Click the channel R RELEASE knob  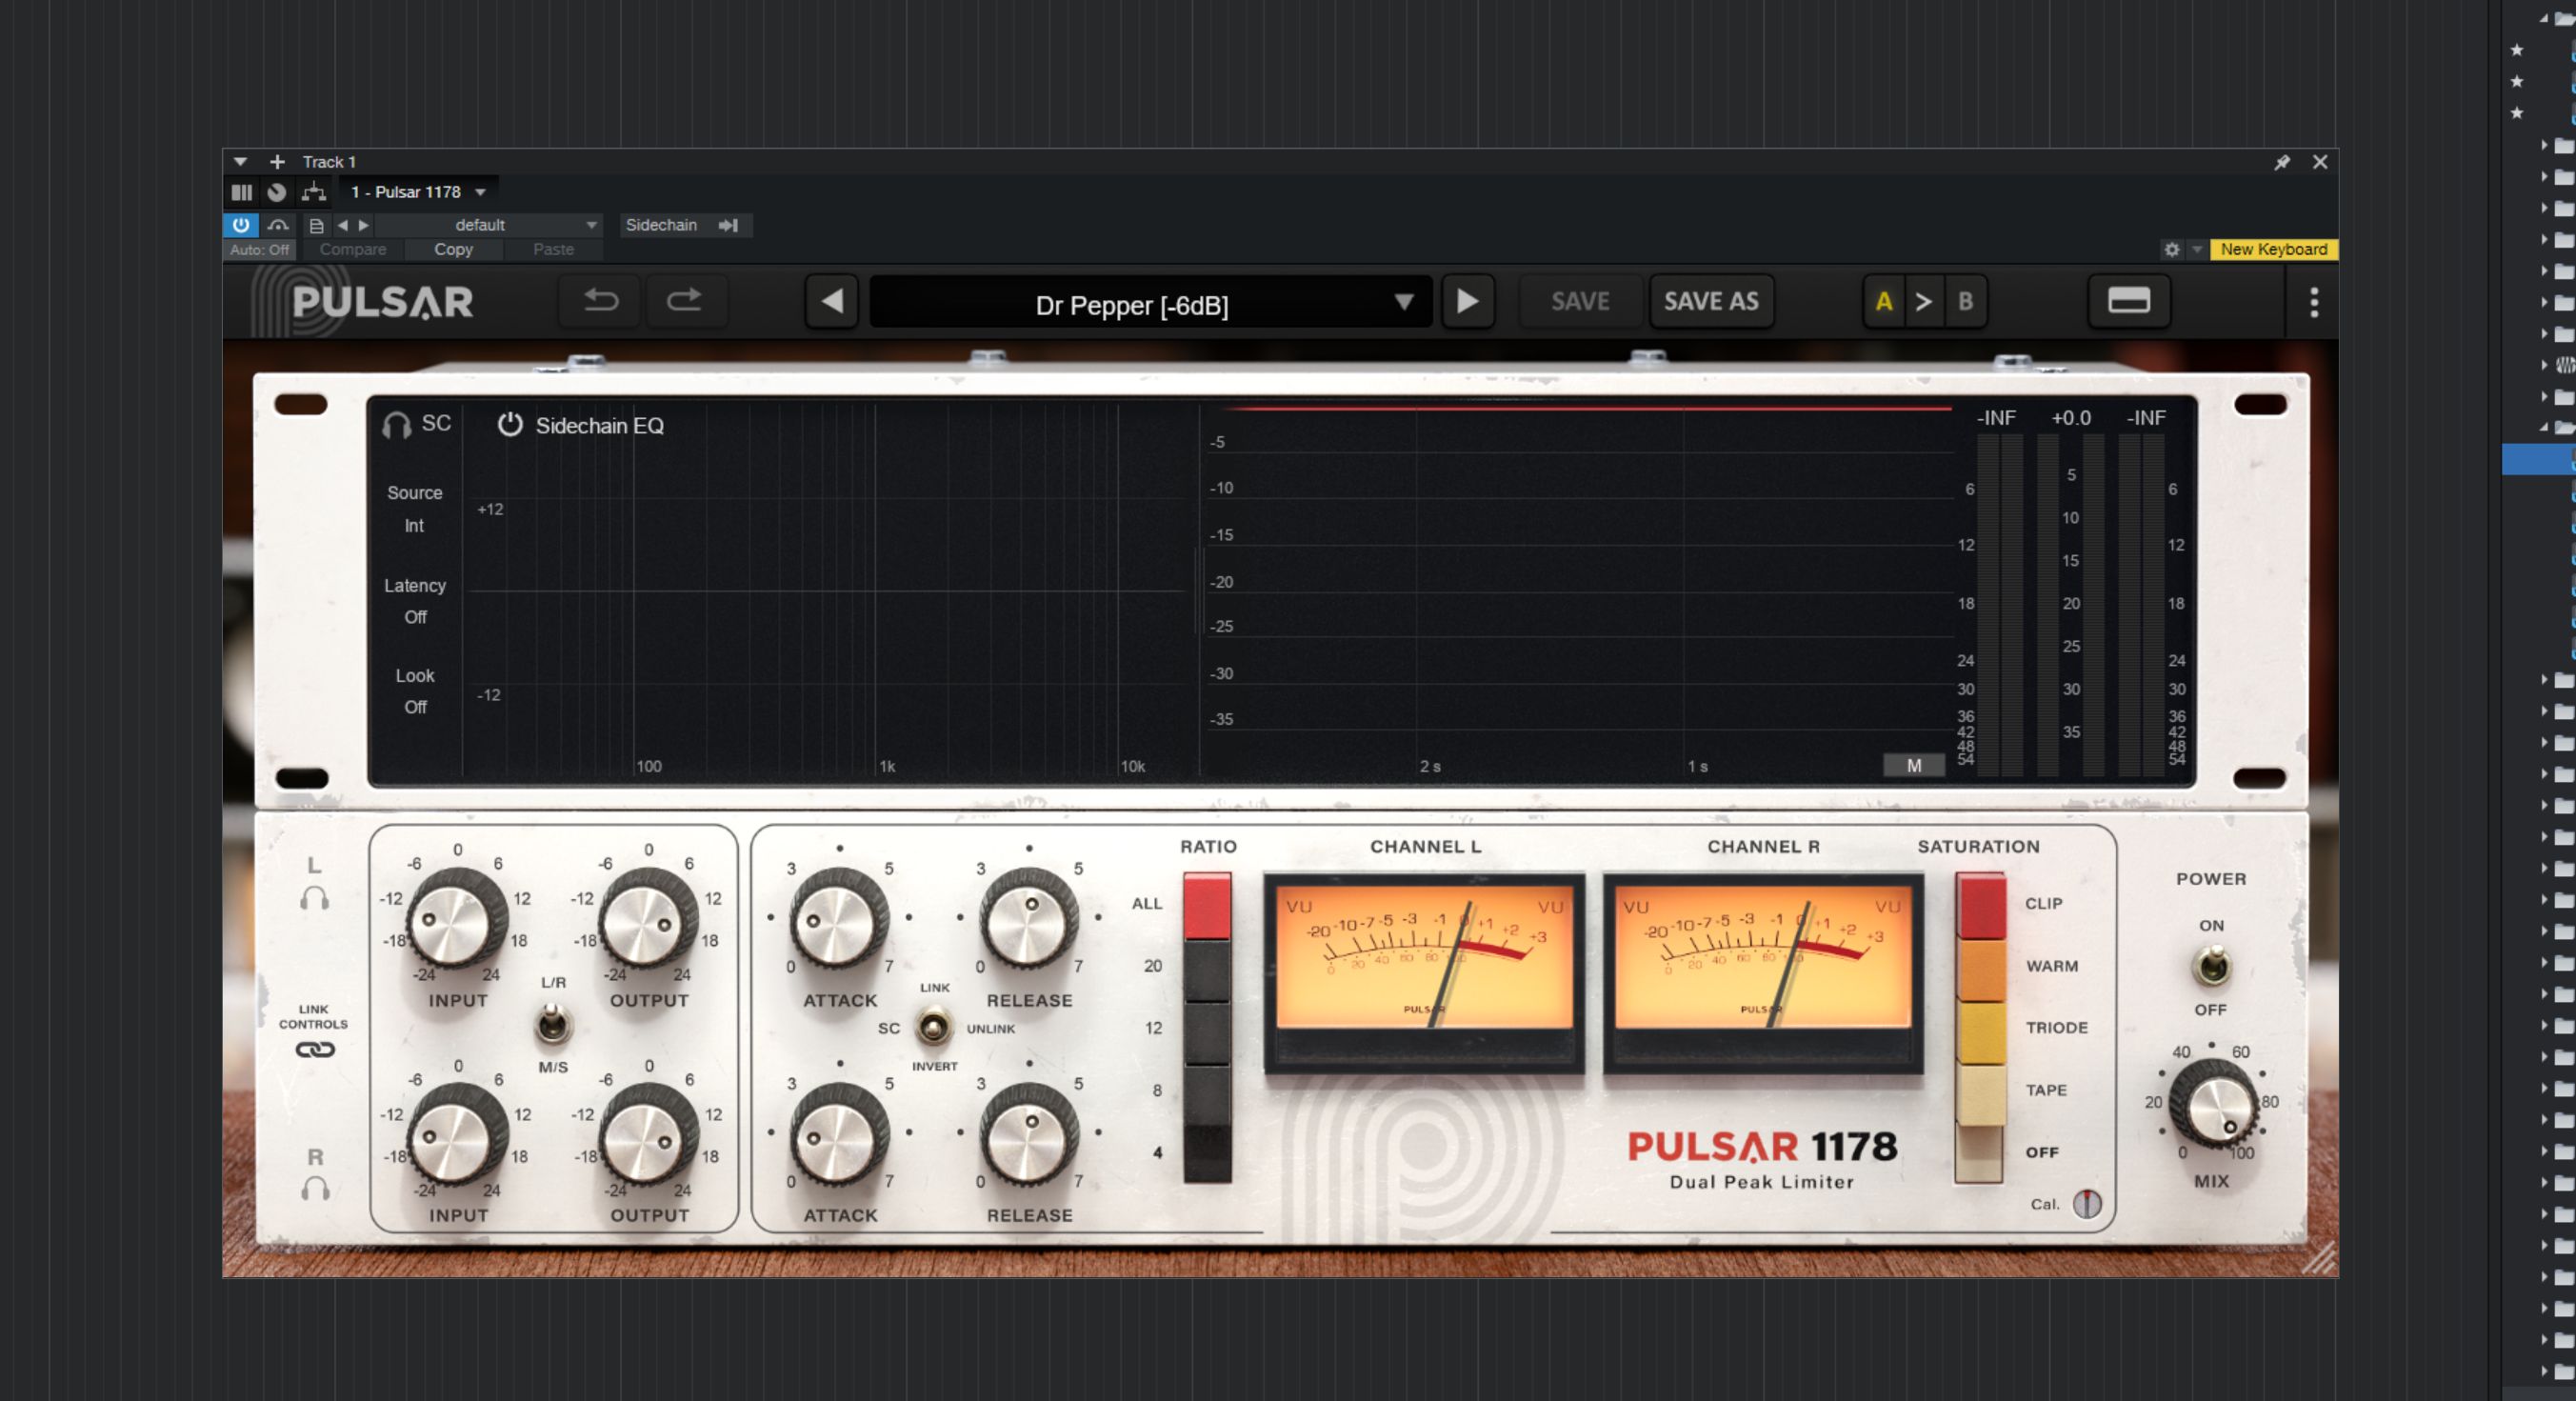click(1029, 1133)
